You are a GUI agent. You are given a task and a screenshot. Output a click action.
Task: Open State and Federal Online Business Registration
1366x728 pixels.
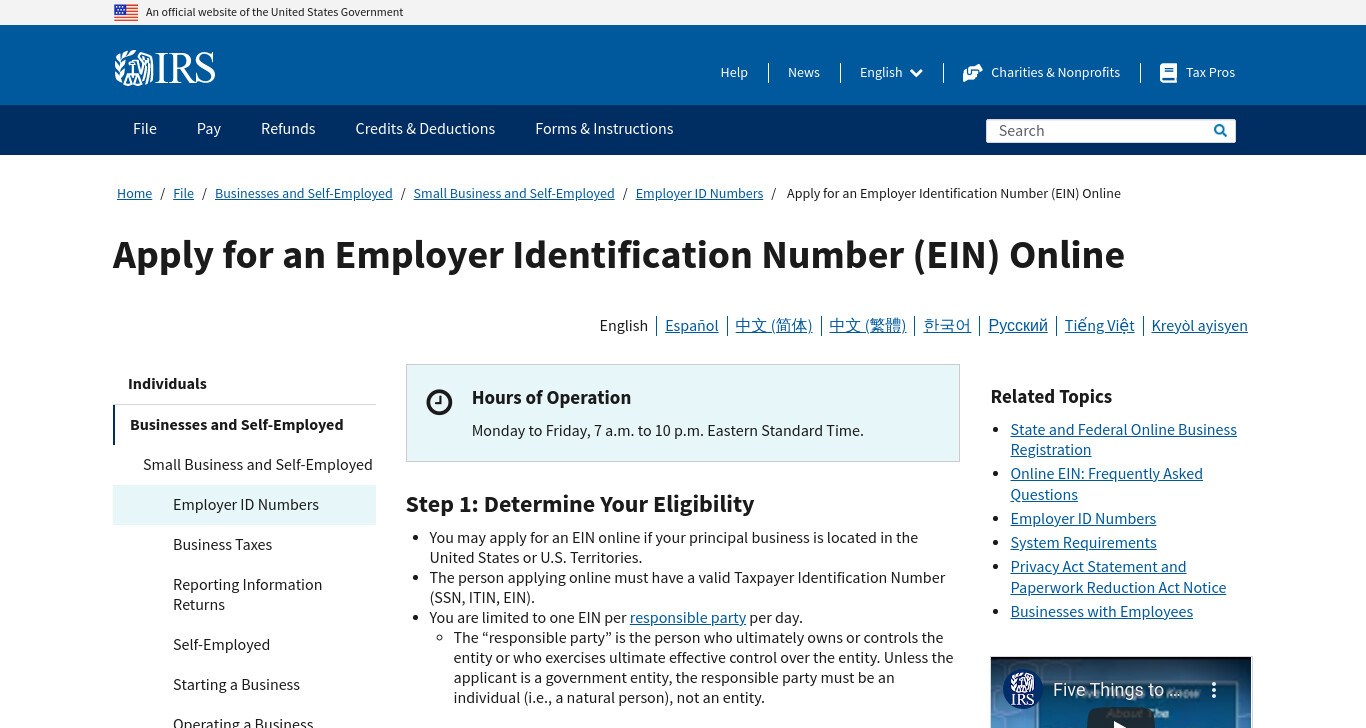(1123, 440)
